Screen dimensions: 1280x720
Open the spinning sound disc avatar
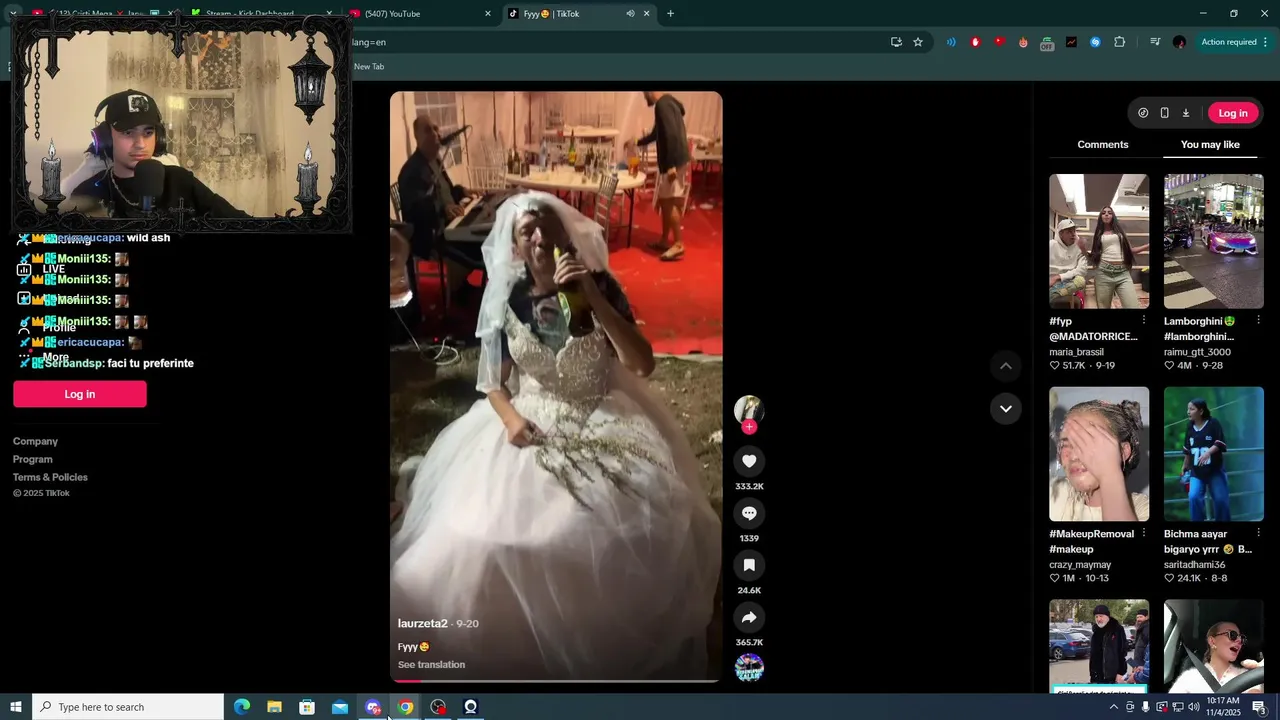(749, 667)
